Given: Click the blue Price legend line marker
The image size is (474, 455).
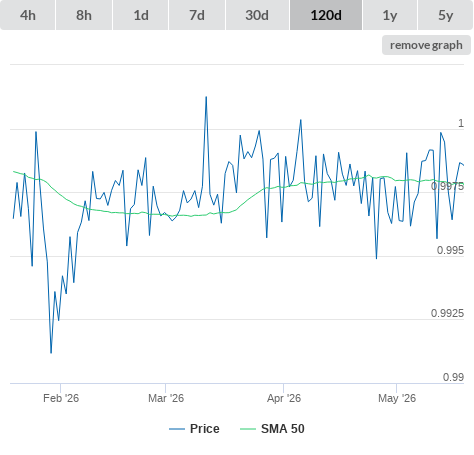Looking at the screenshot, I should (177, 429).
